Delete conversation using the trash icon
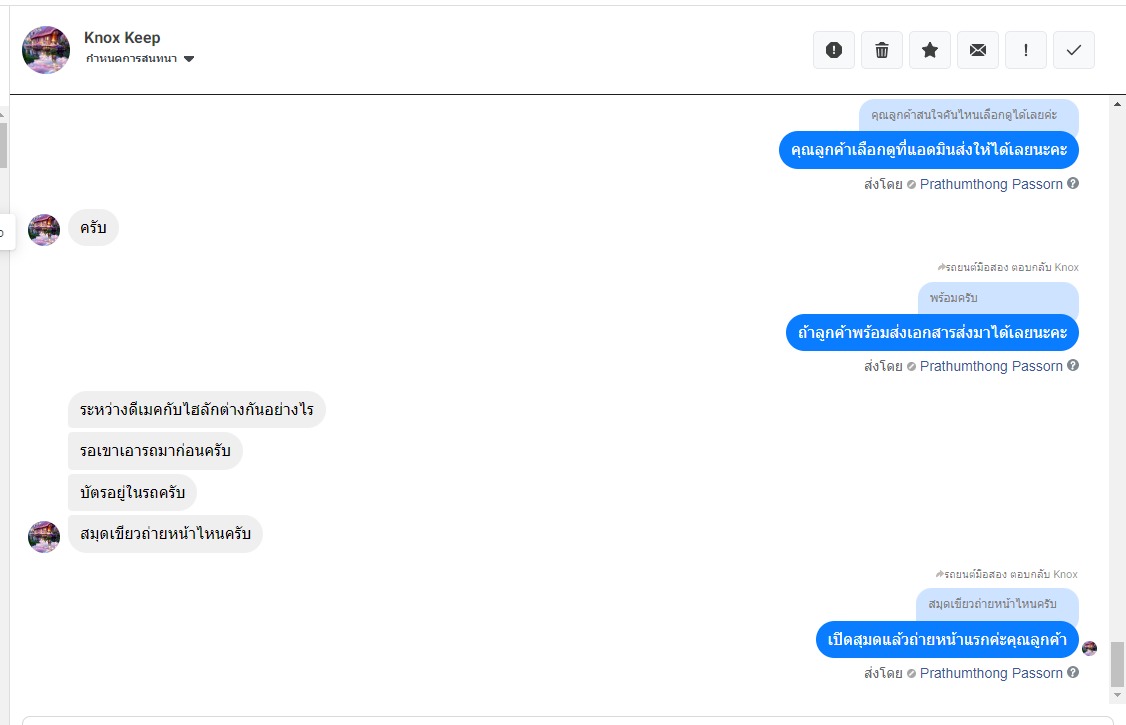Screen dimensions: 1126x725 click(882, 50)
